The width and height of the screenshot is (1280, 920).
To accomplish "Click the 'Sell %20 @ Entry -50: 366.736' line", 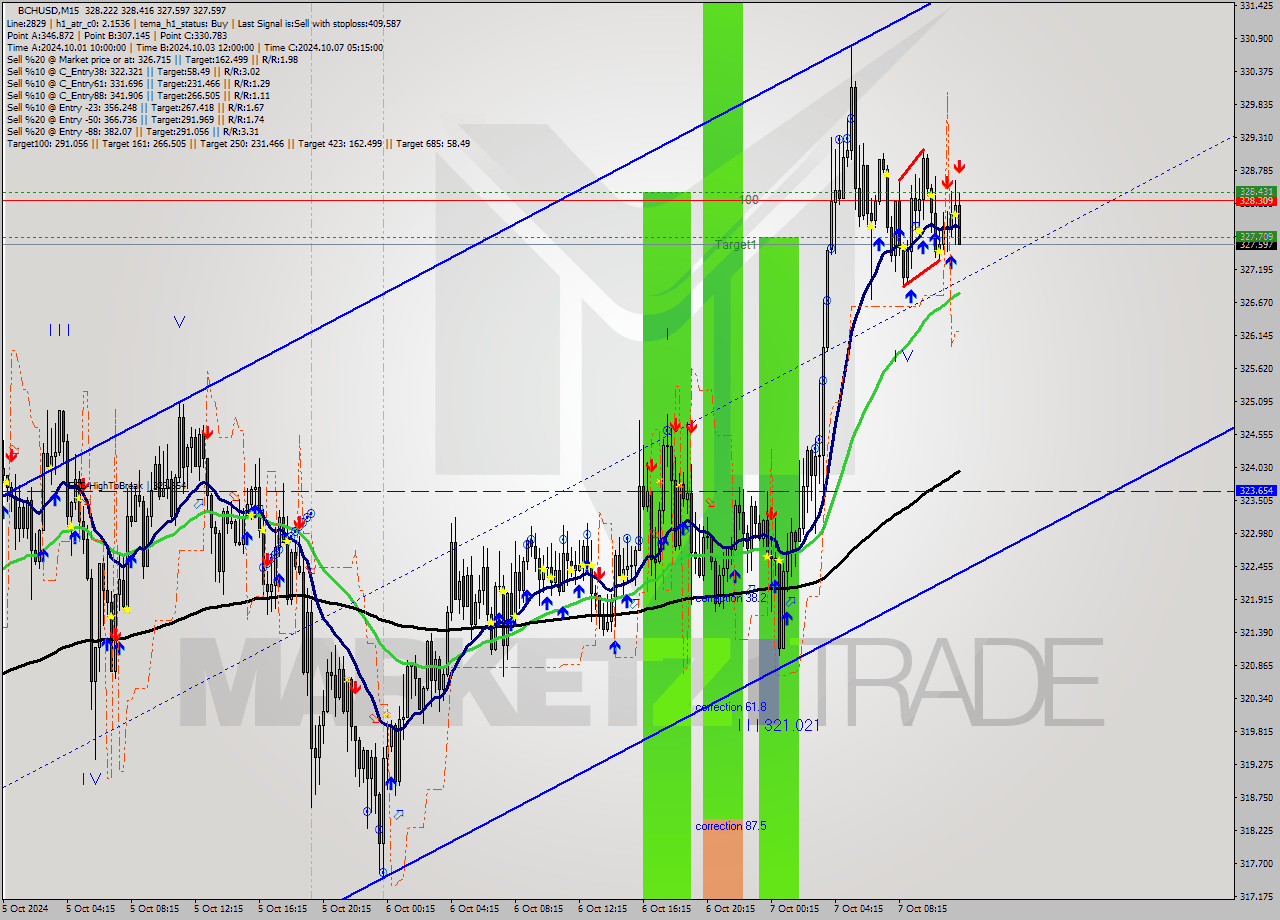I will pyautogui.click(x=135, y=119).
